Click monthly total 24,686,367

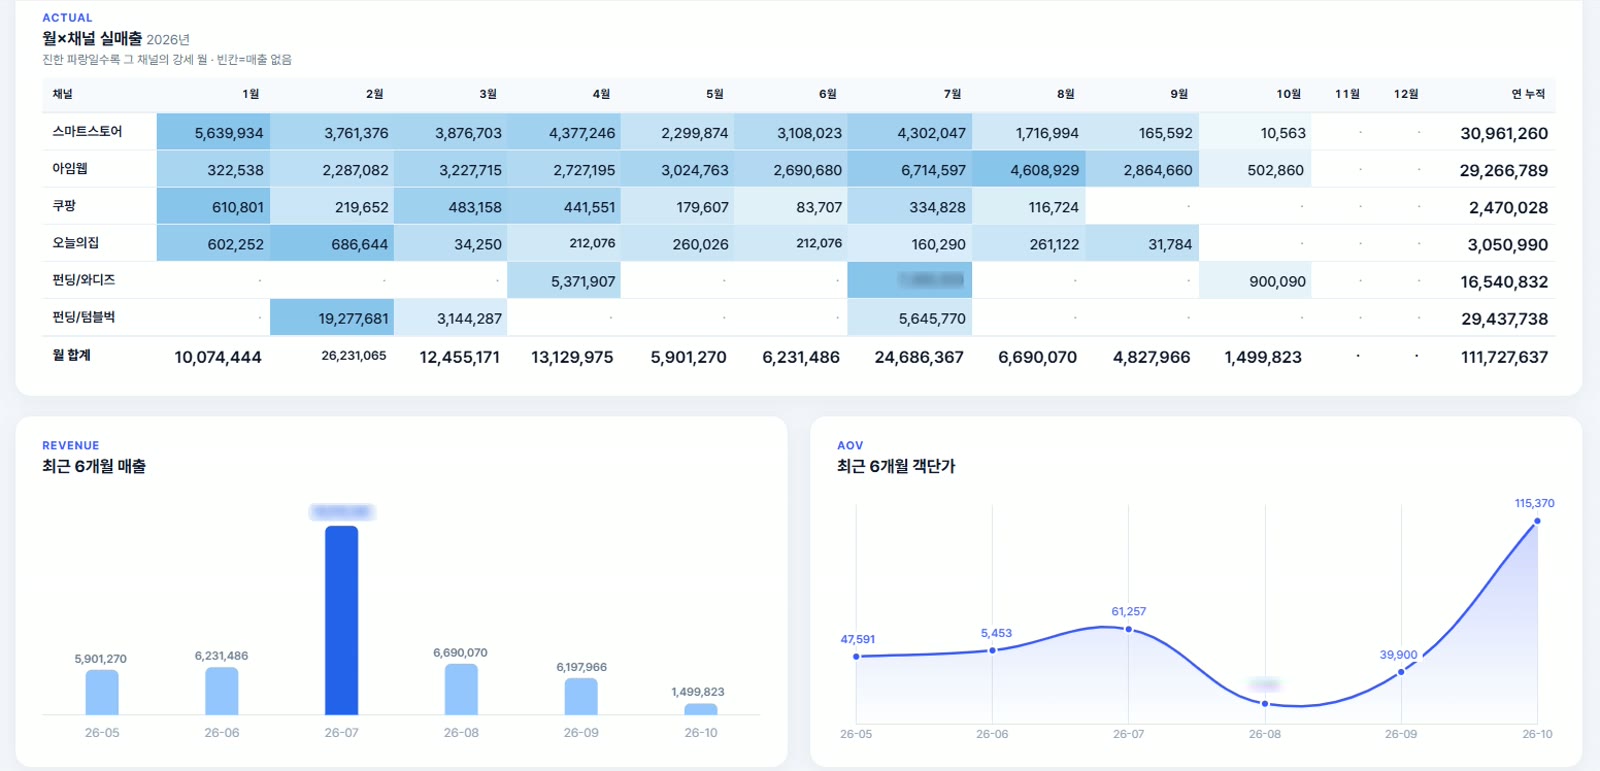point(919,357)
